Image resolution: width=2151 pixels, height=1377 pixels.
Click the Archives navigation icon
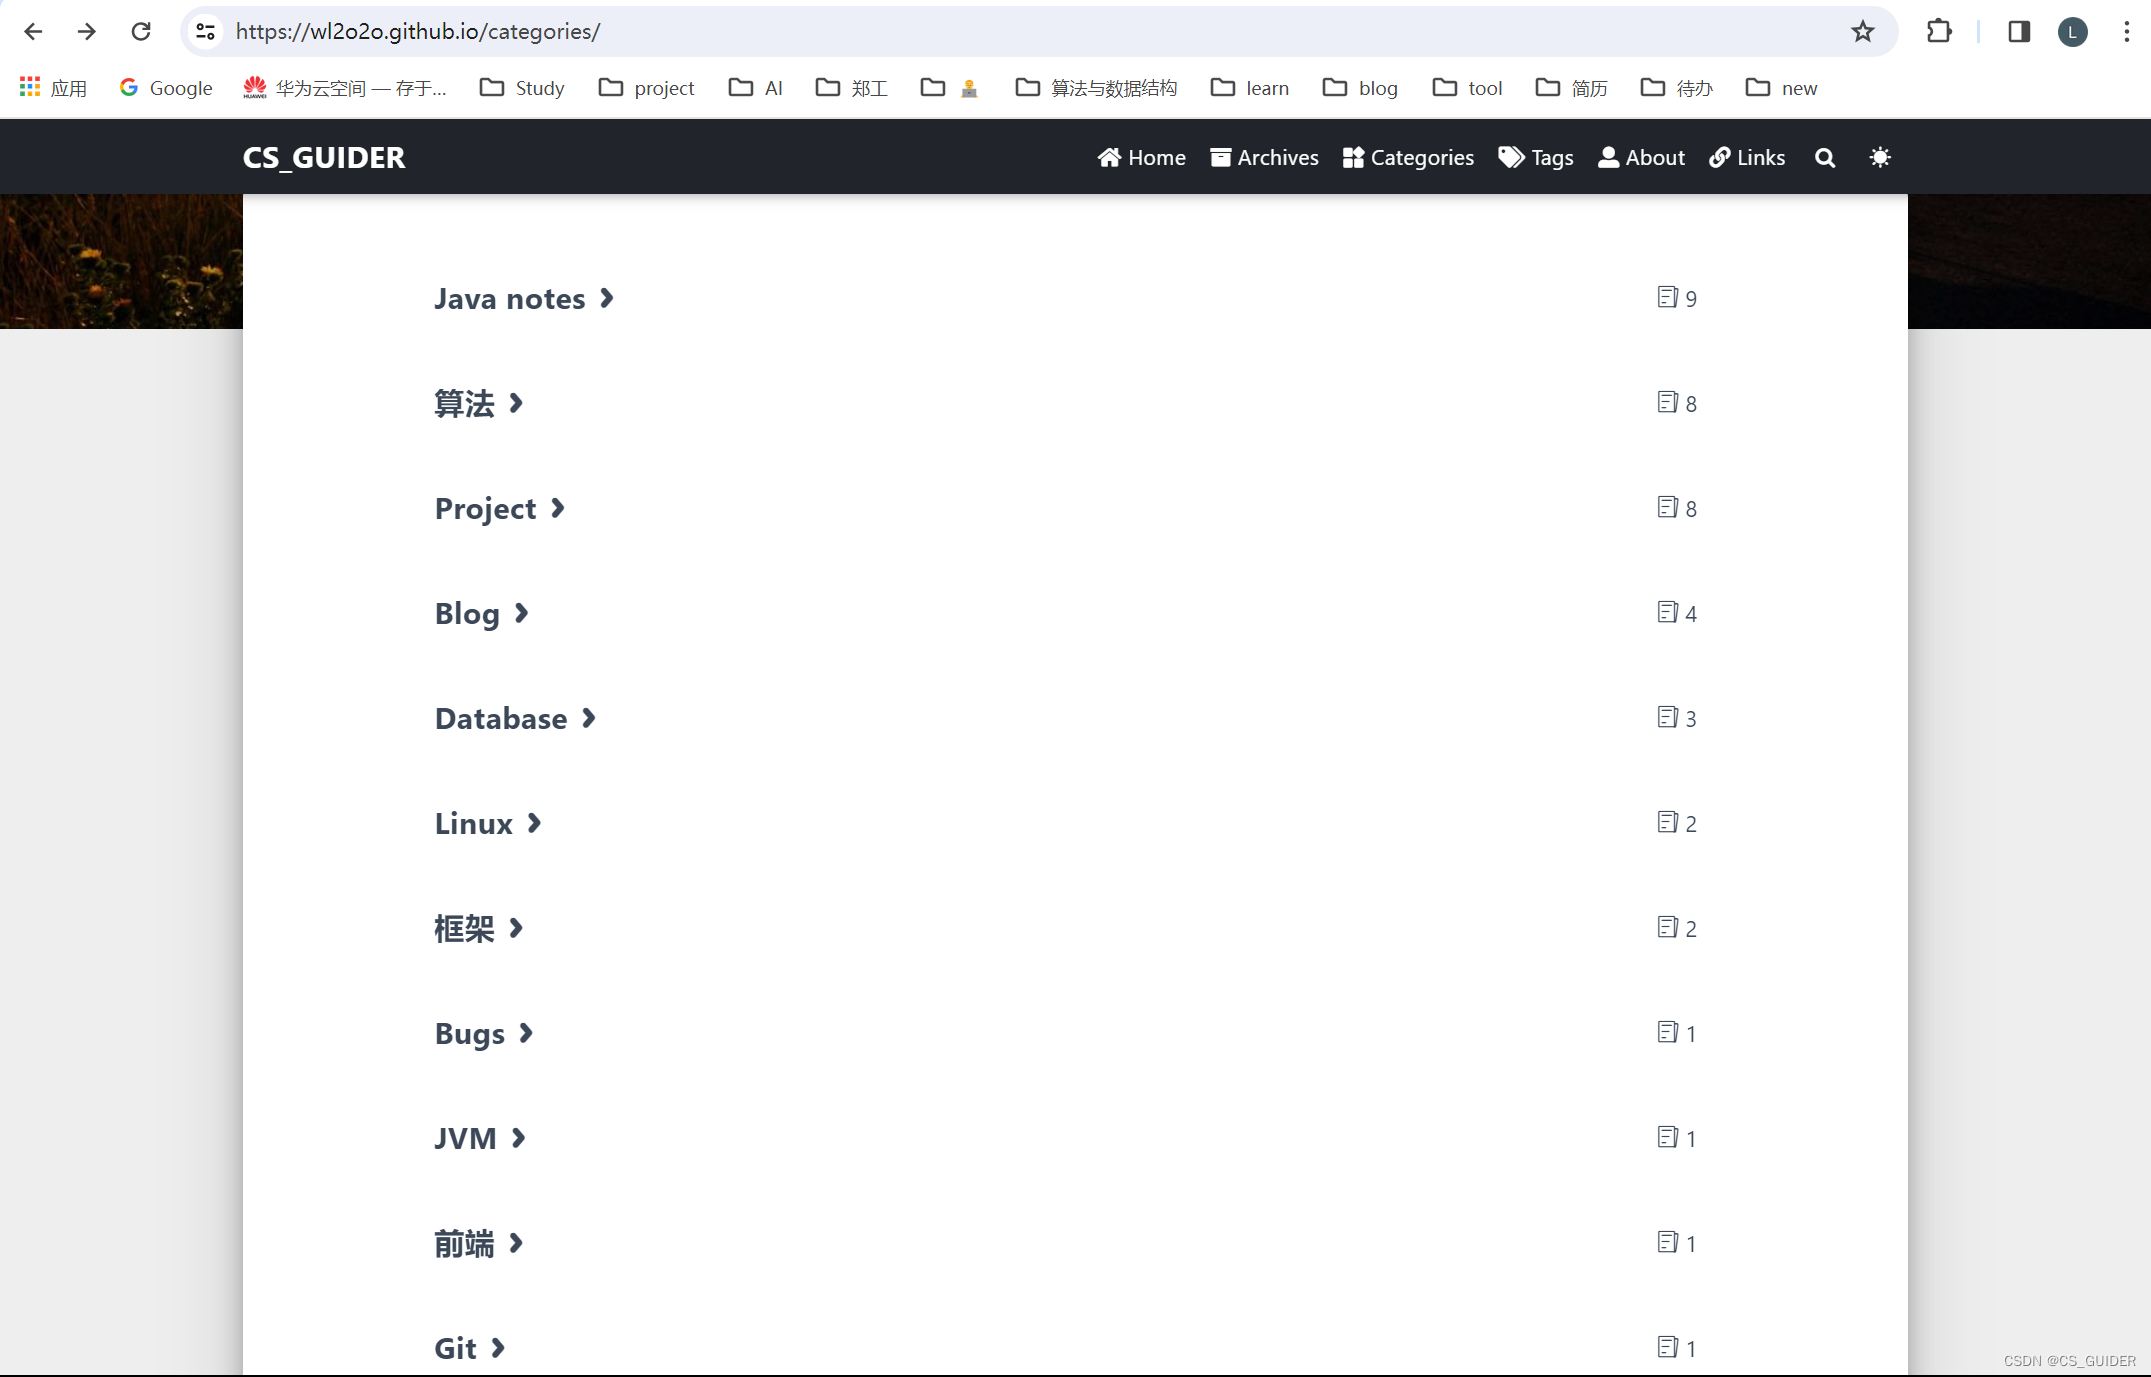coord(1220,157)
